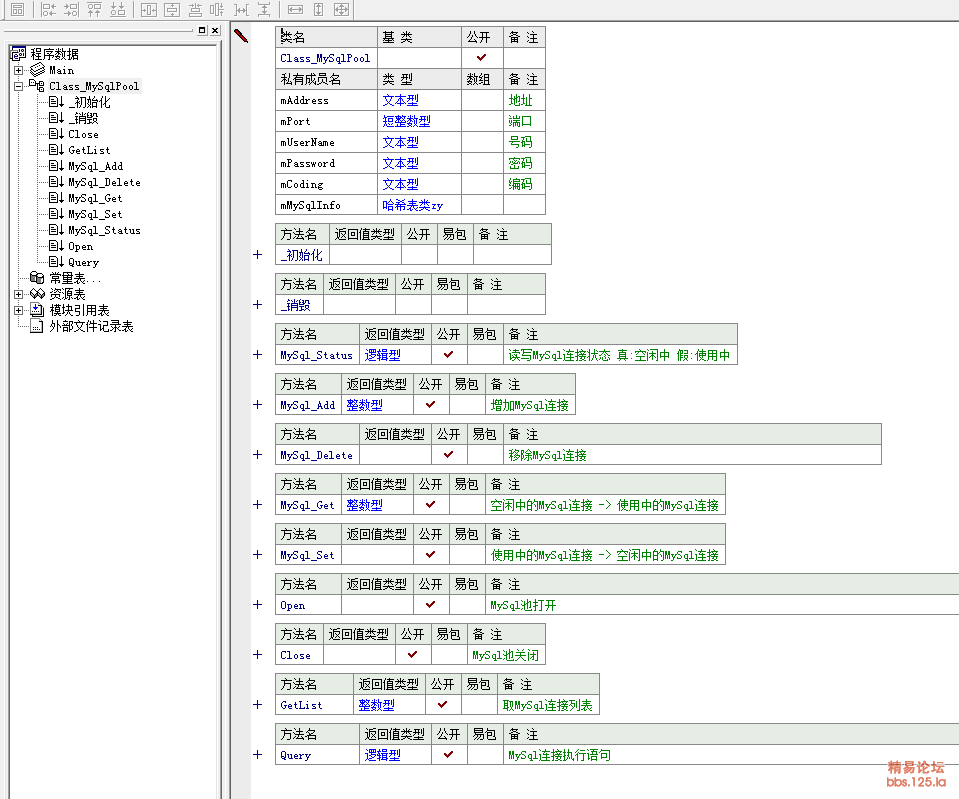Click the align left edges toolbar icon
The image size is (959, 799).
(47, 9)
